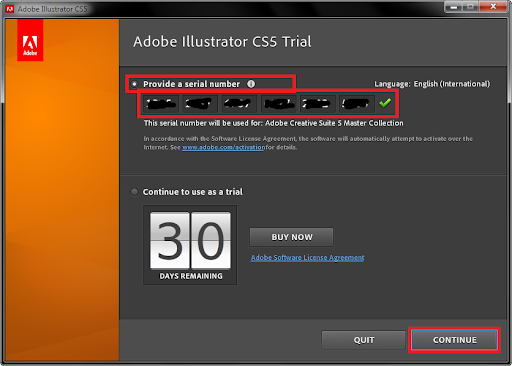Click the first serial number field

(161, 104)
